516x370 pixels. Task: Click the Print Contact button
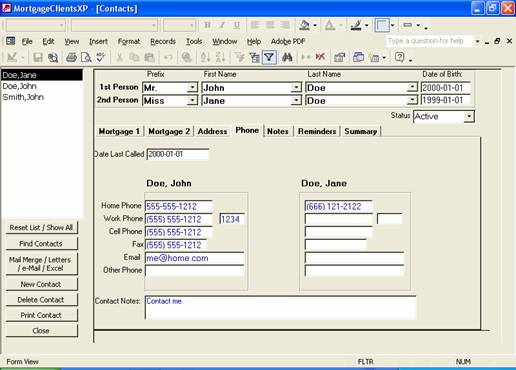click(41, 315)
